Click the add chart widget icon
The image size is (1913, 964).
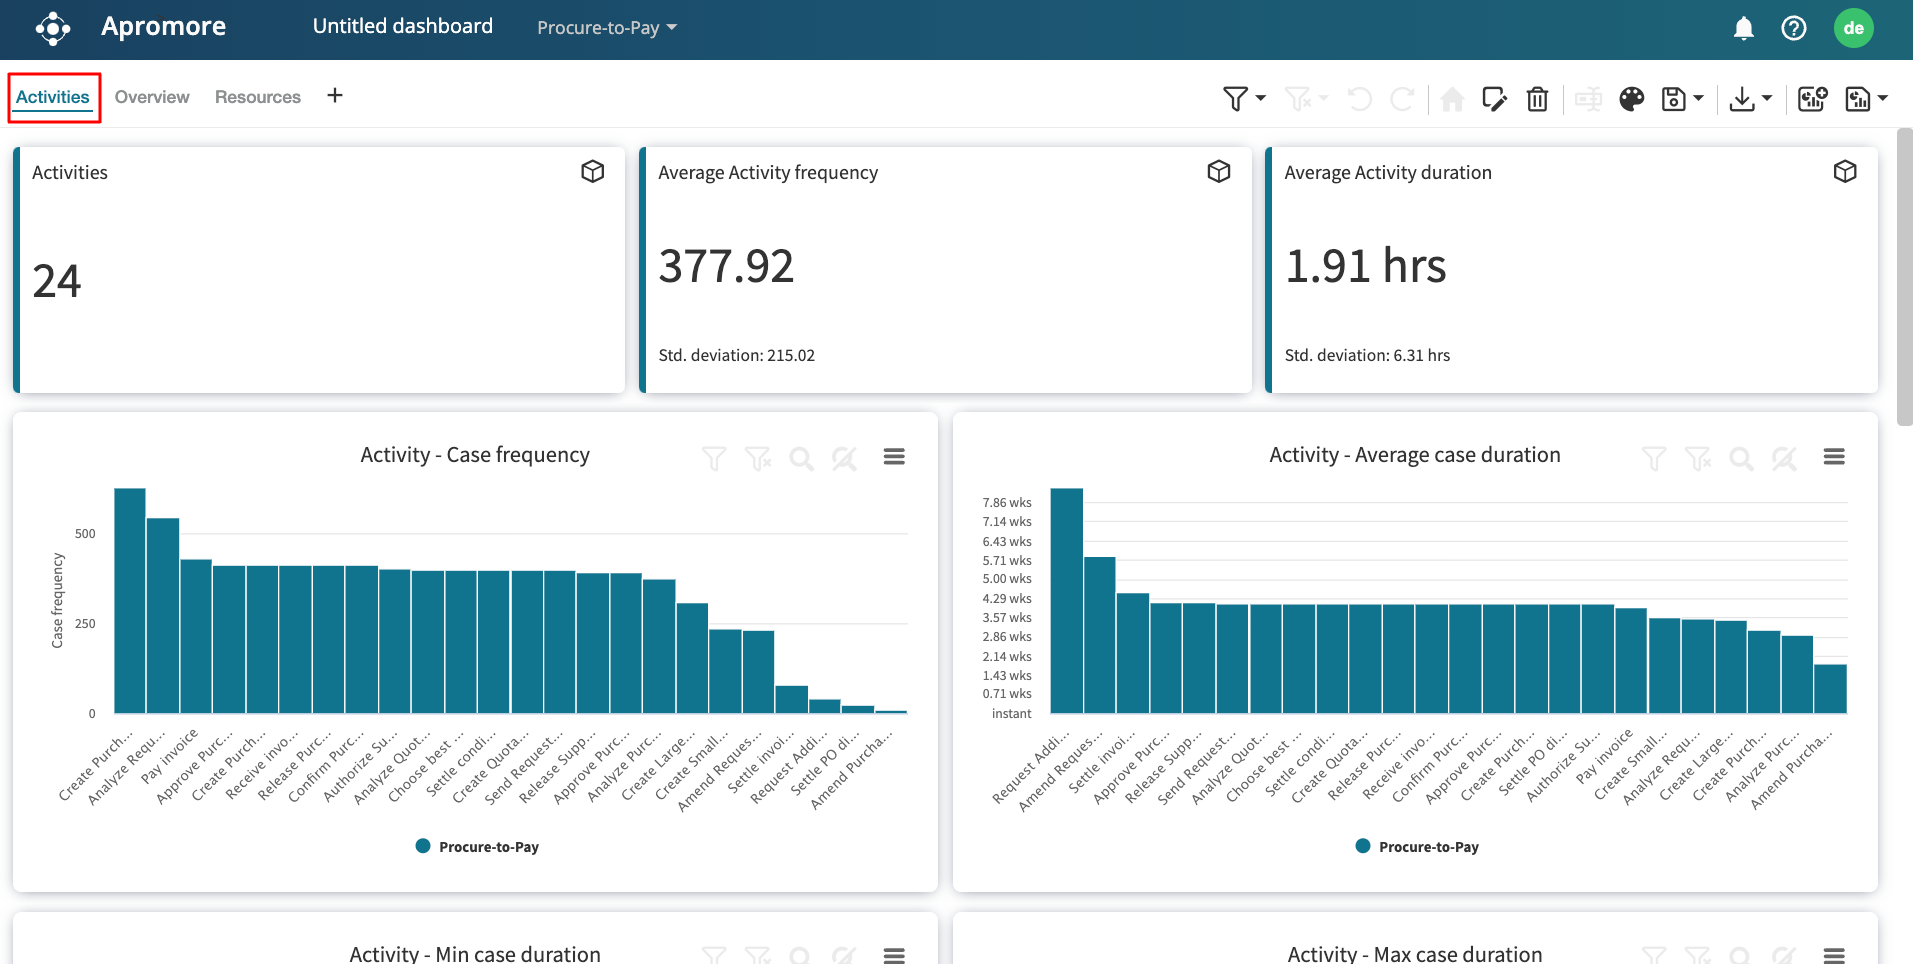coord(1812,99)
